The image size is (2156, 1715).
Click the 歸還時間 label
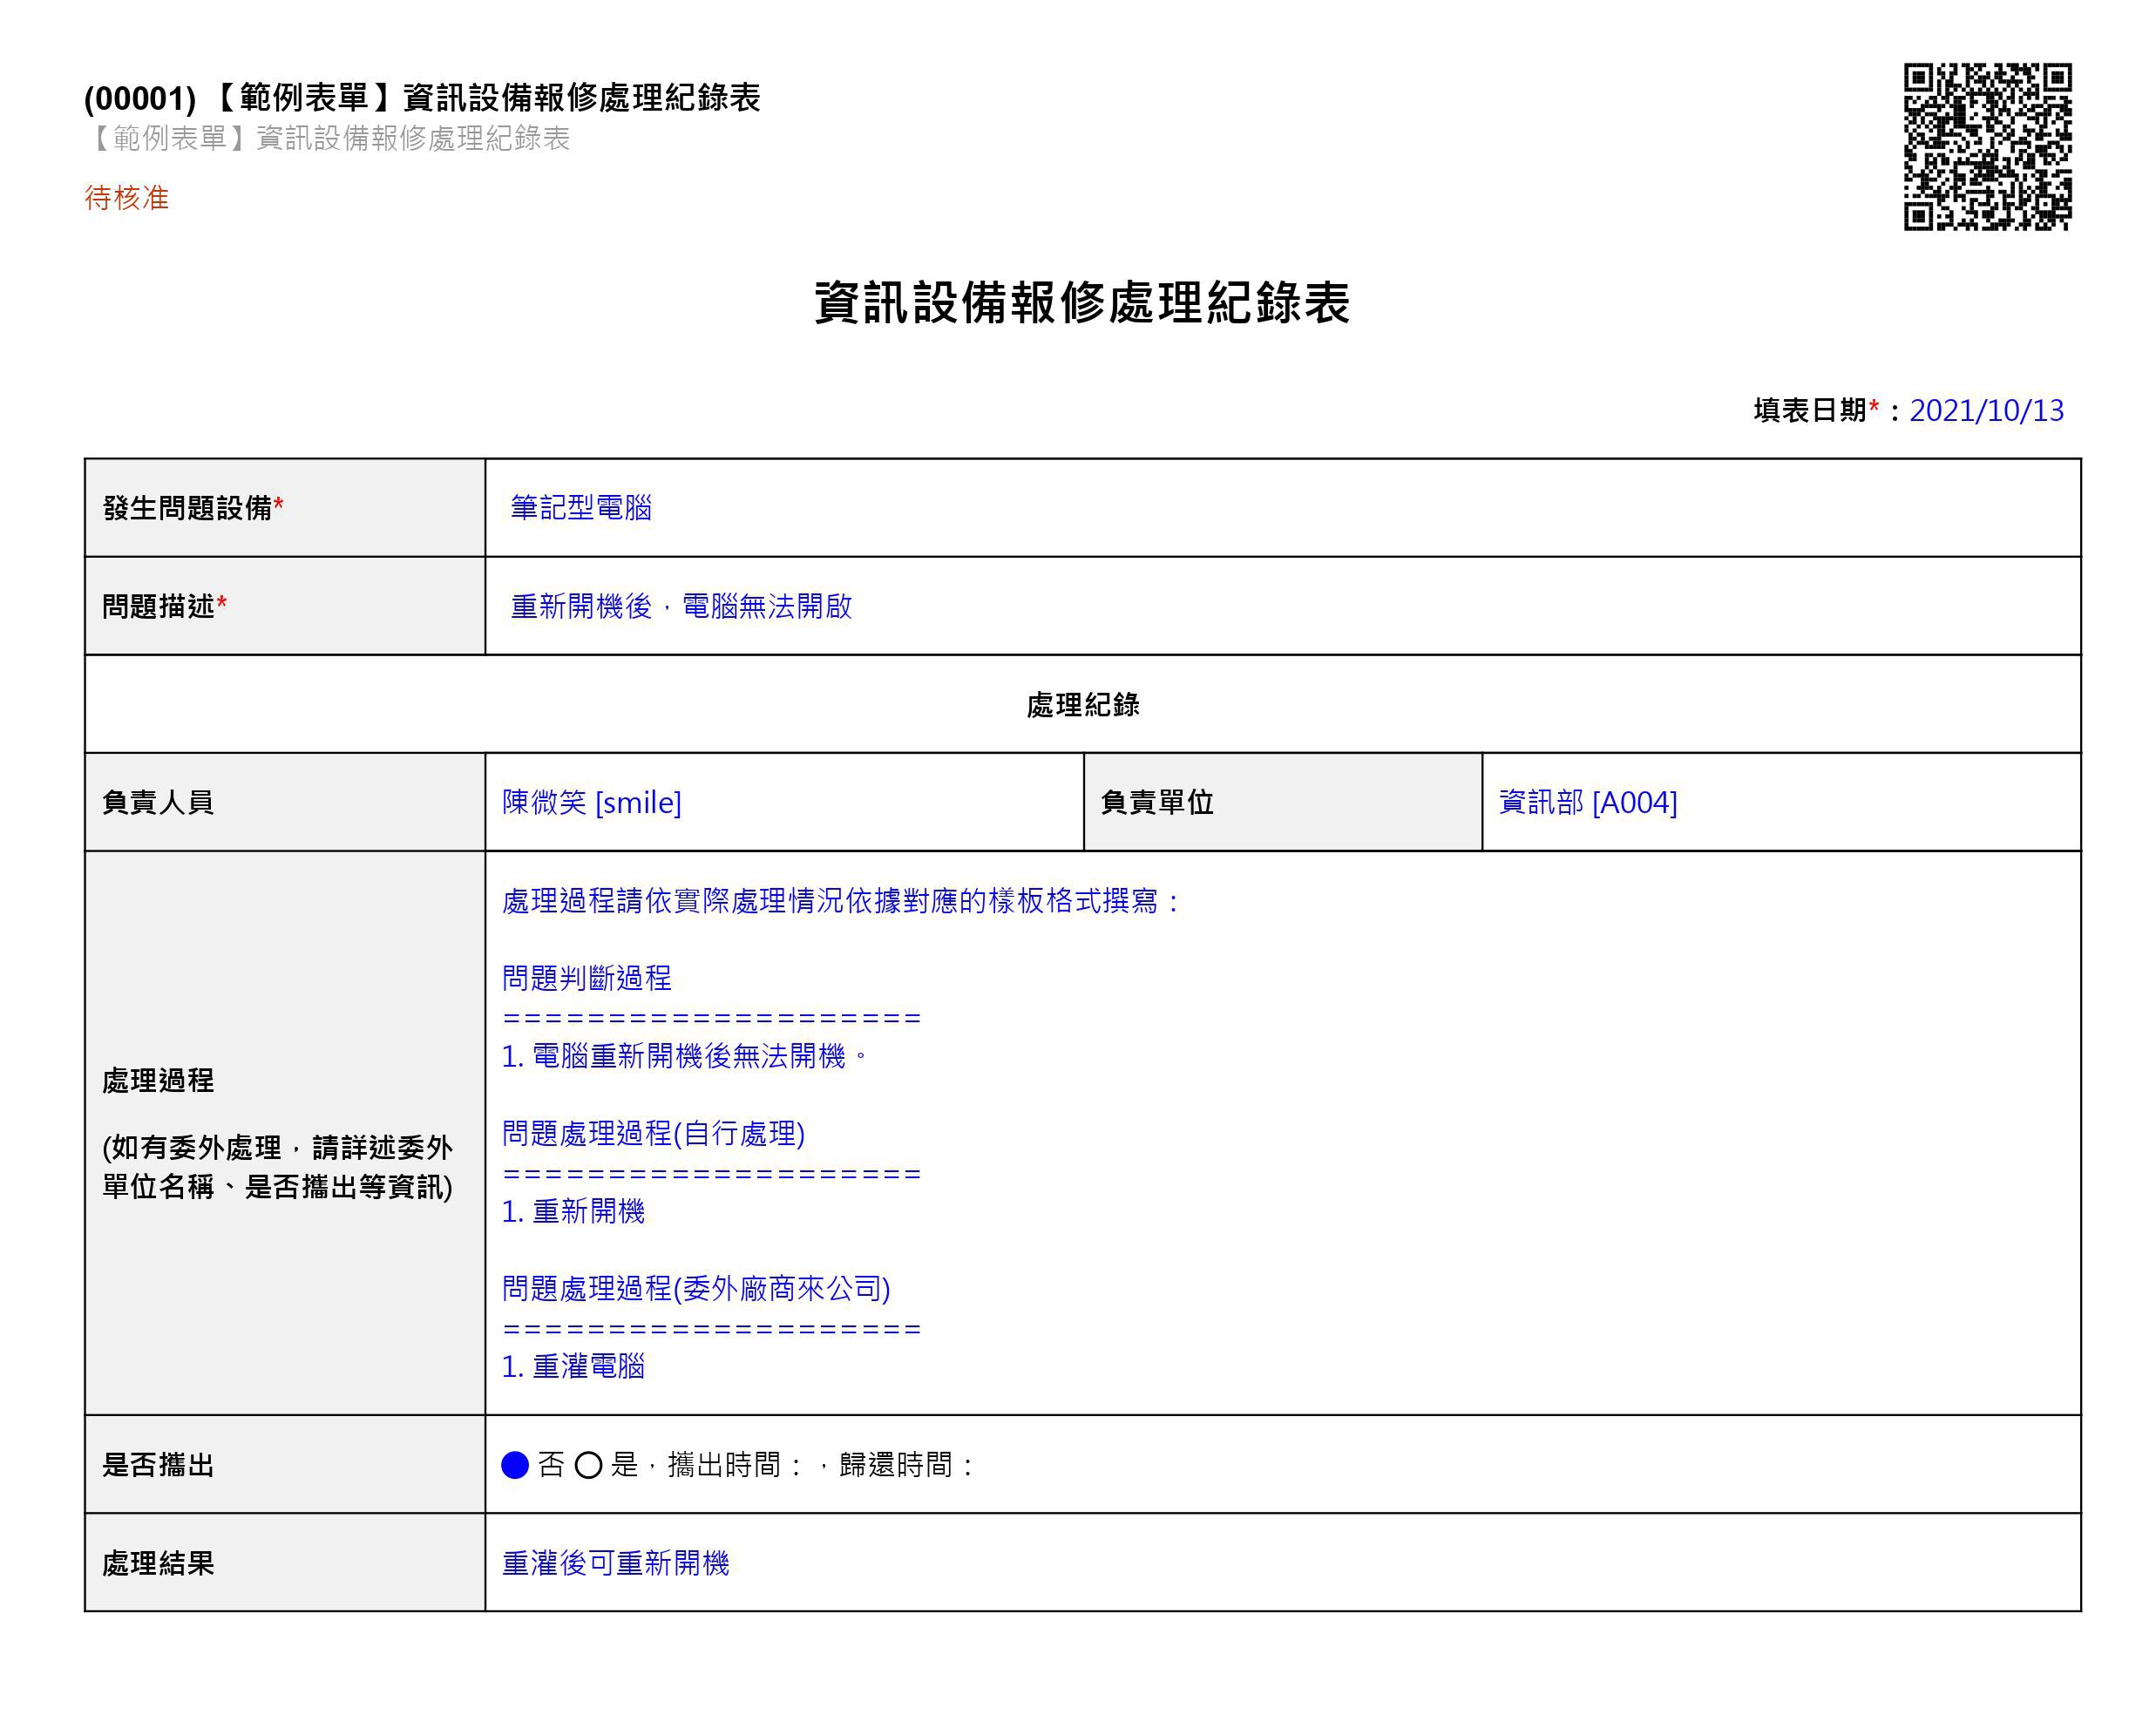tap(896, 1465)
